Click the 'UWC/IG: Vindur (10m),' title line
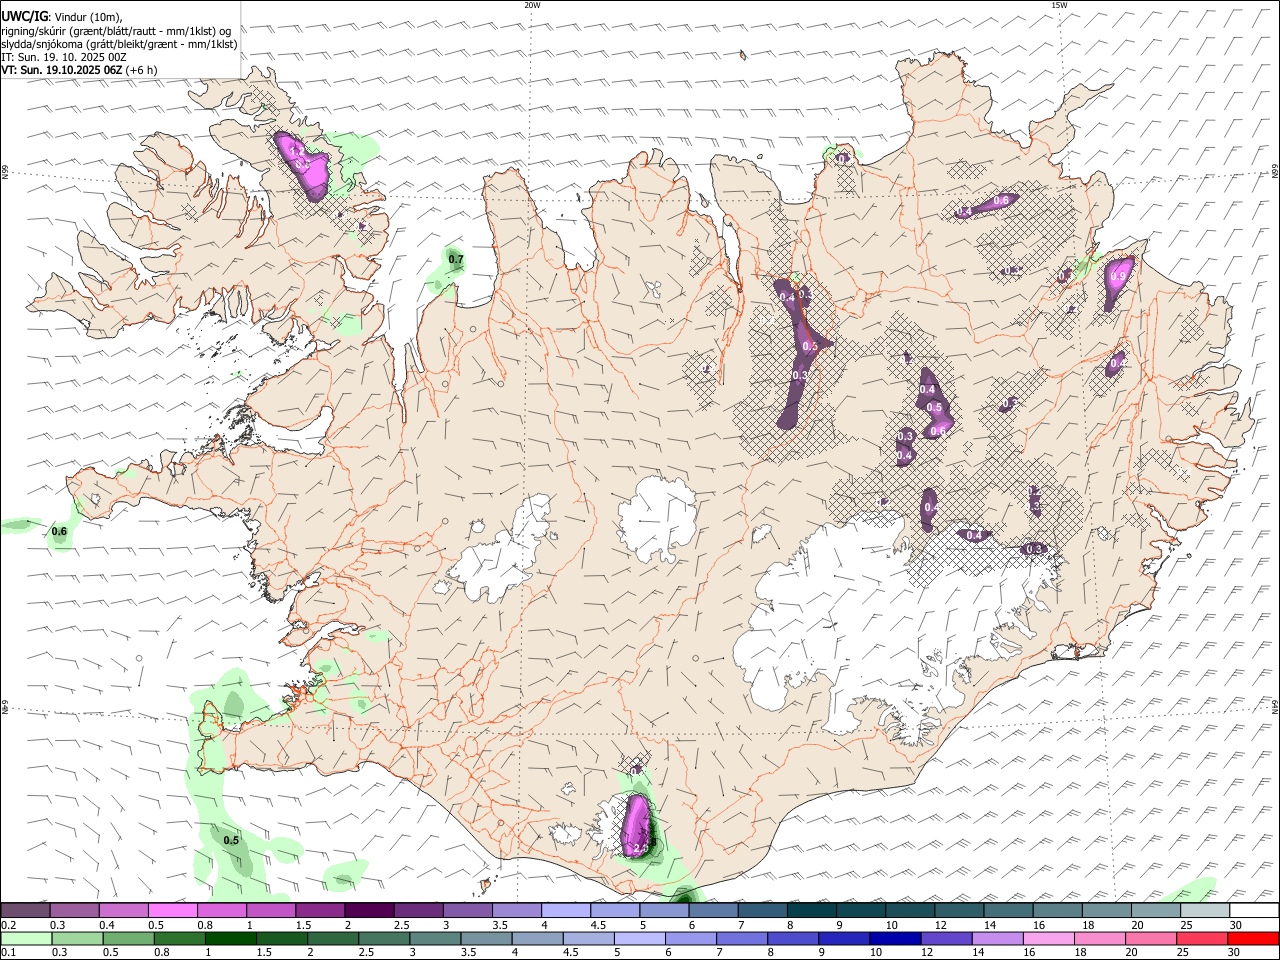Viewport: 1280px width, 960px height. coord(63,17)
